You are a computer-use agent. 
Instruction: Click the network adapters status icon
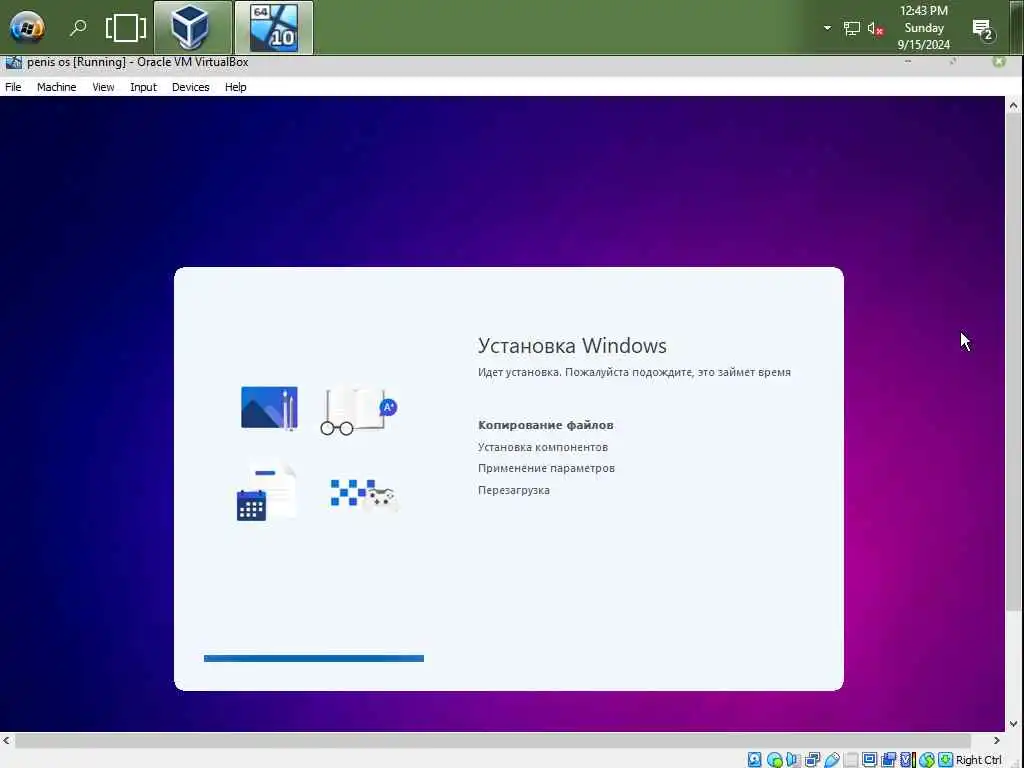(812, 760)
